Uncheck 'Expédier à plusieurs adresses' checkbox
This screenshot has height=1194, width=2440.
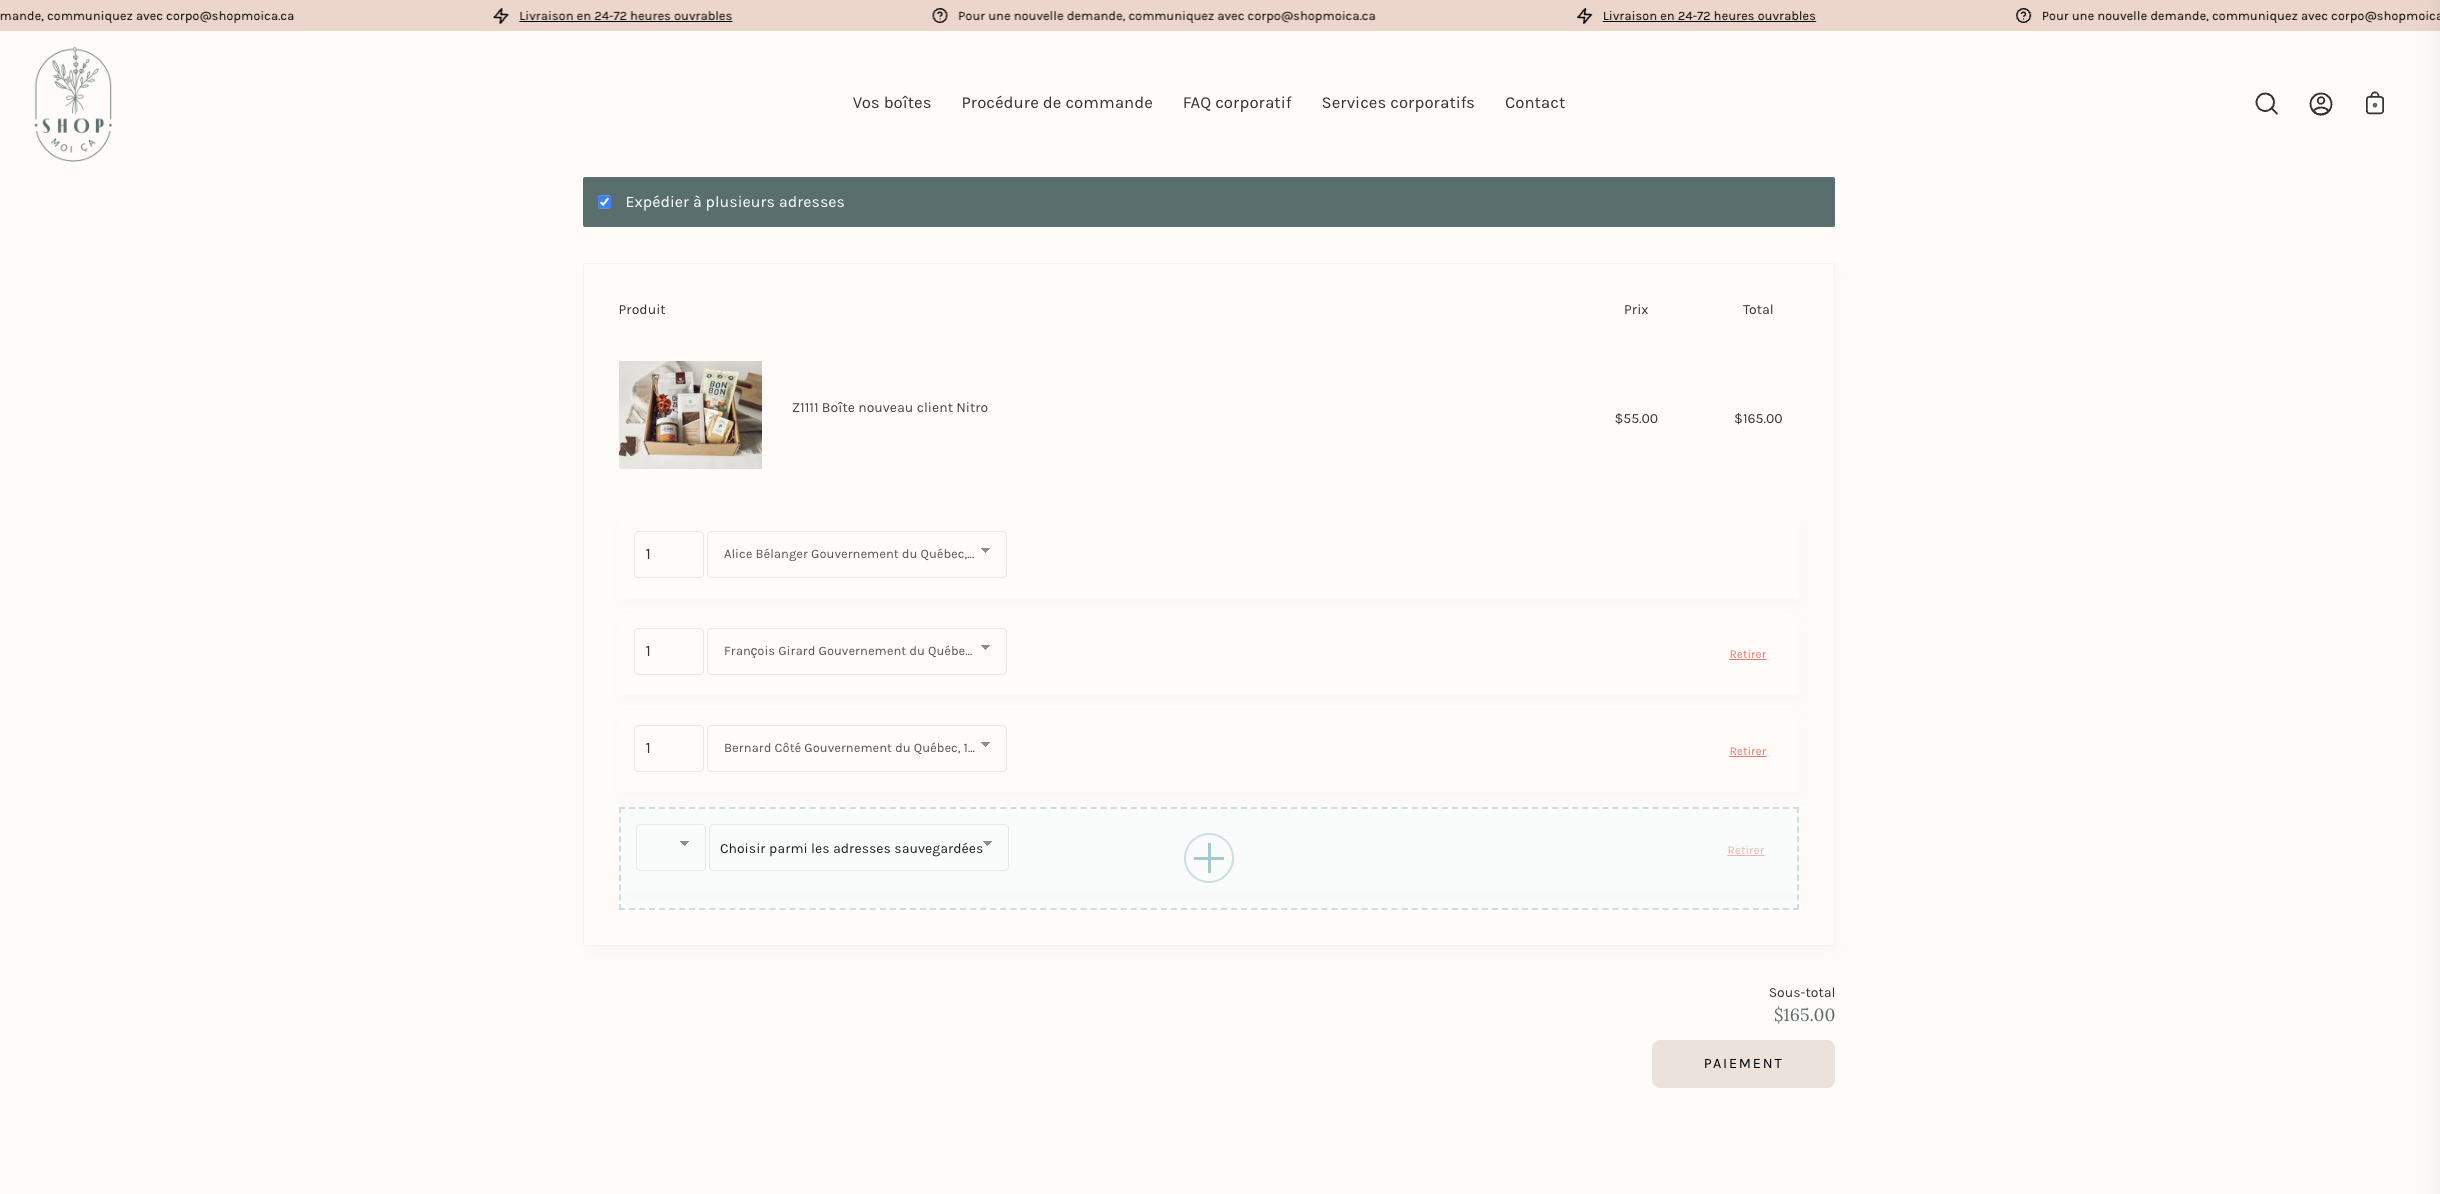(x=604, y=202)
